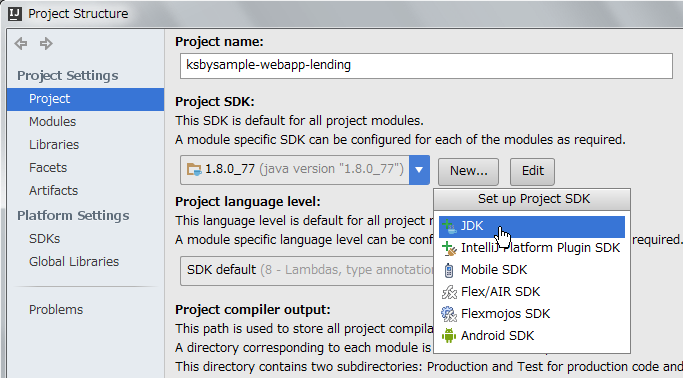
Task: Click the Project Settings section heading
Action: pos(68,76)
